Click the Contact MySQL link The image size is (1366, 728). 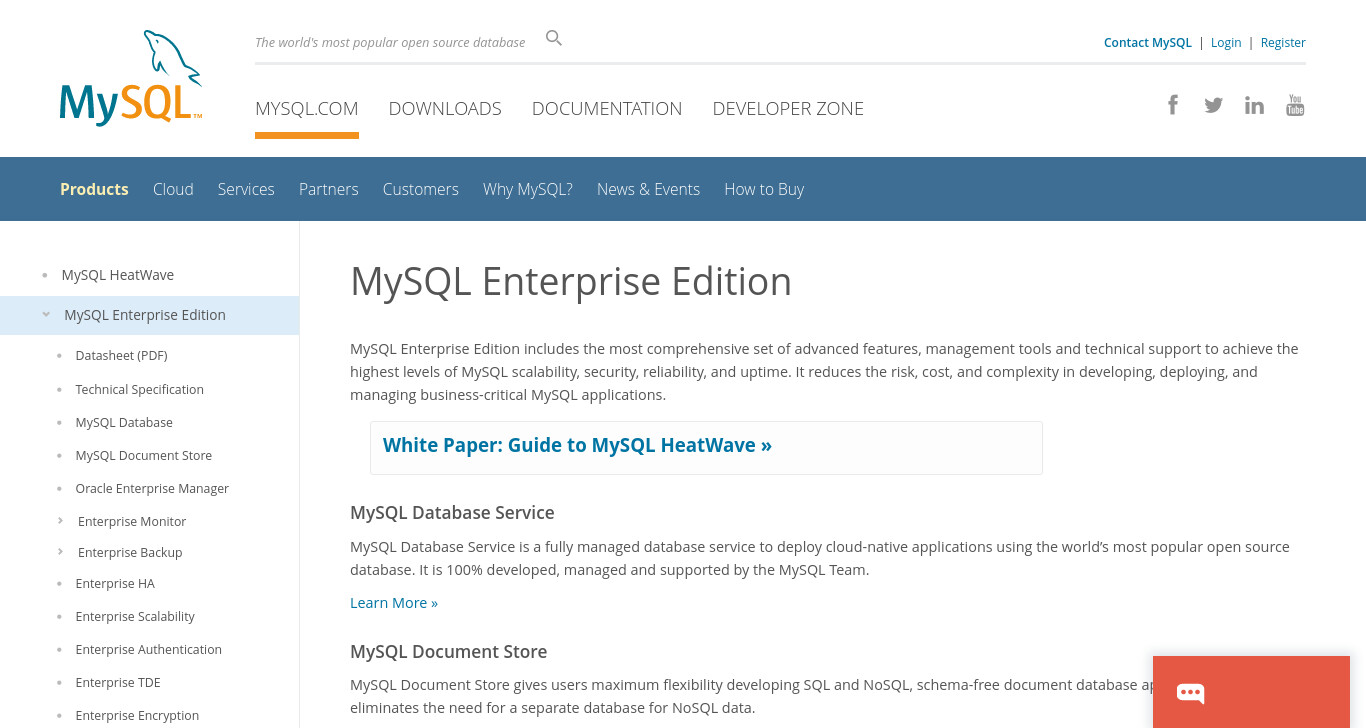[x=1148, y=42]
